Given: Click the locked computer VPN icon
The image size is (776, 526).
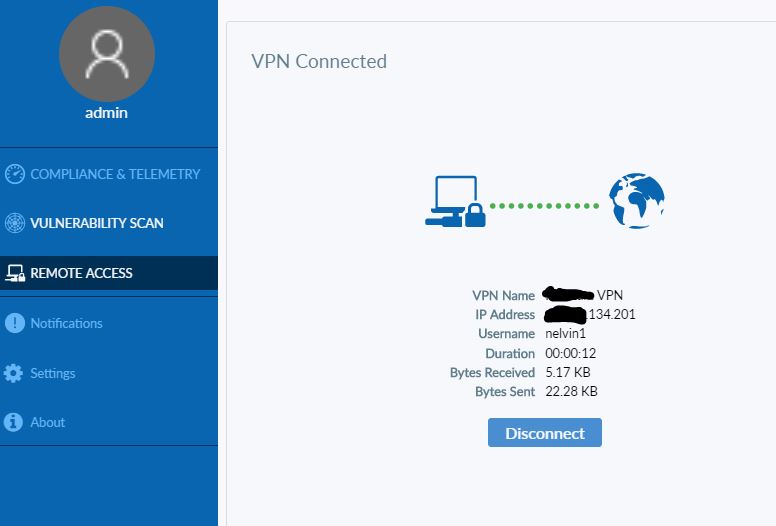Looking at the screenshot, I should (x=455, y=202).
